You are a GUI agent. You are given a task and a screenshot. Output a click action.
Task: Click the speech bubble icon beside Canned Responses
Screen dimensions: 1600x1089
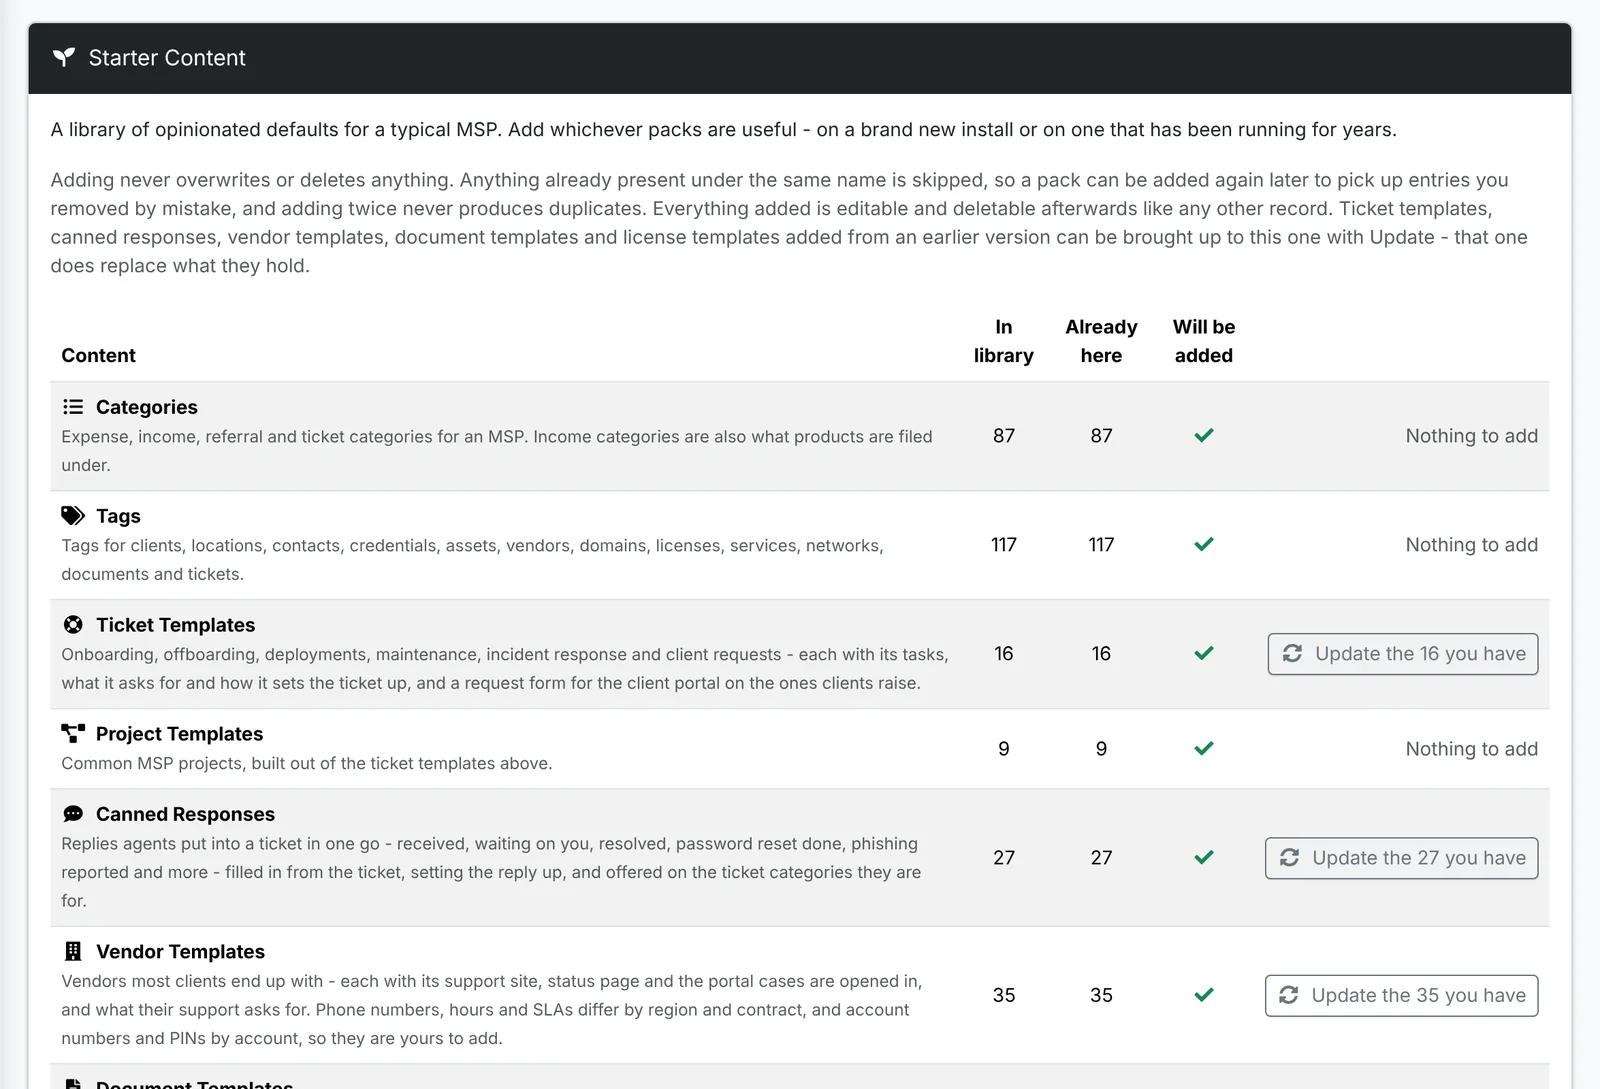point(73,814)
